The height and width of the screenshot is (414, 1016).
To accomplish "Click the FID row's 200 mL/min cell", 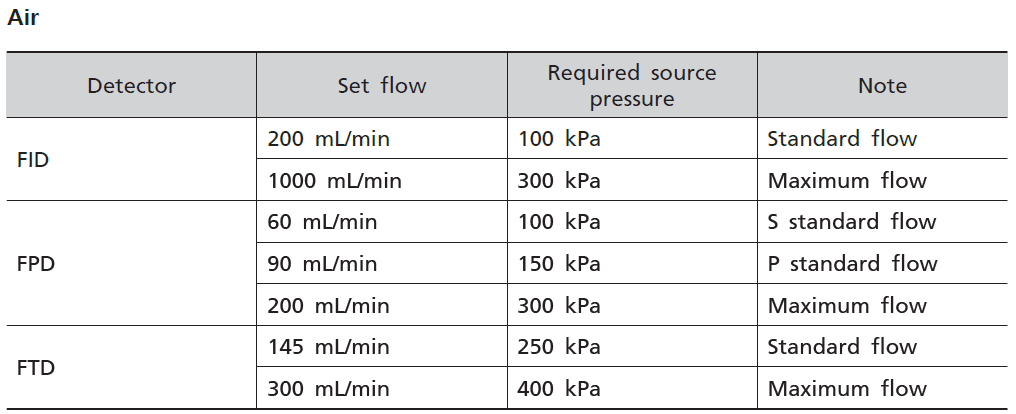I will tap(328, 139).
